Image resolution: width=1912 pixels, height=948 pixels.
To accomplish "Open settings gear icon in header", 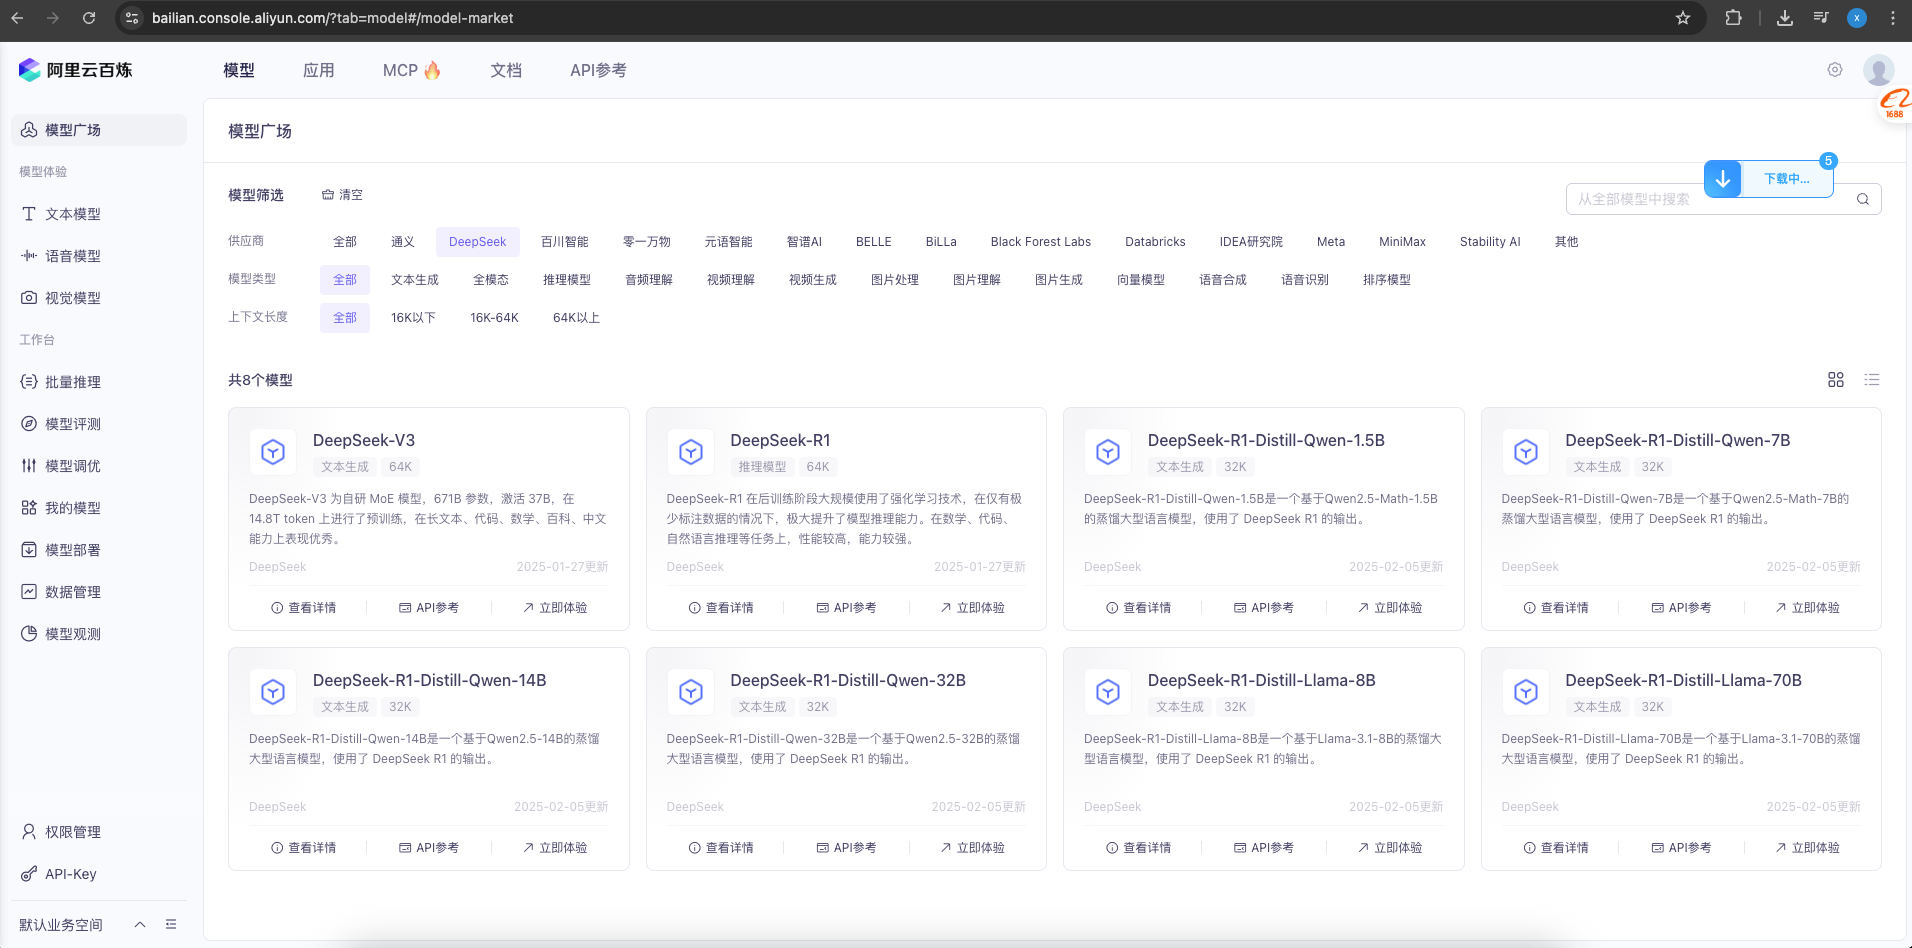I will 1835,70.
